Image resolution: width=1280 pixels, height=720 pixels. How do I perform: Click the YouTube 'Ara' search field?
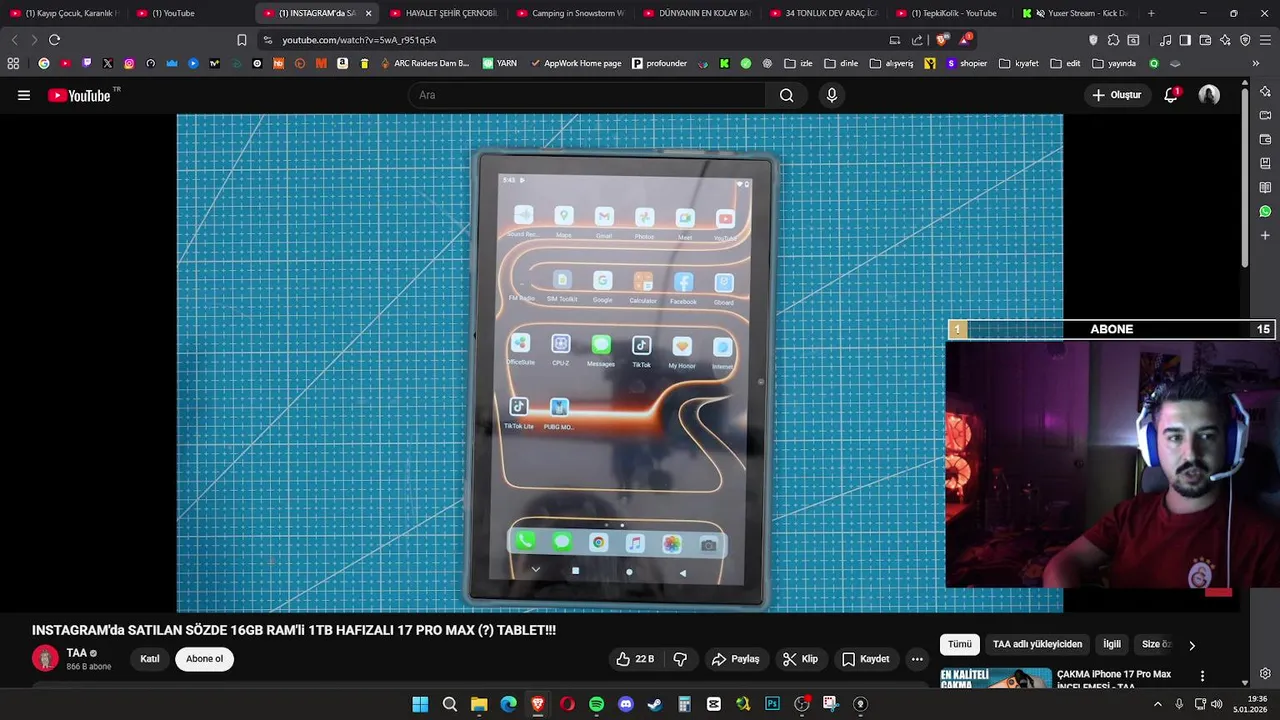pyautogui.click(x=587, y=95)
